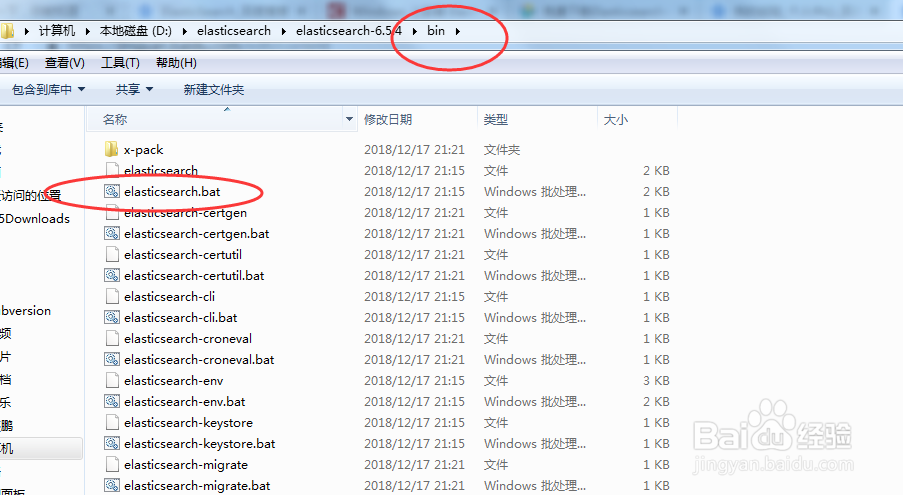
Task: Select the elasticsearch-certutil file icon
Action: (112, 254)
